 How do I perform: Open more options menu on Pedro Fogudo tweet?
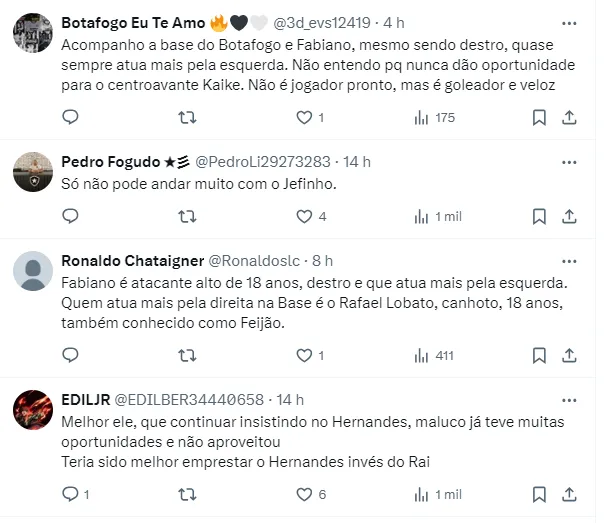tap(569, 161)
